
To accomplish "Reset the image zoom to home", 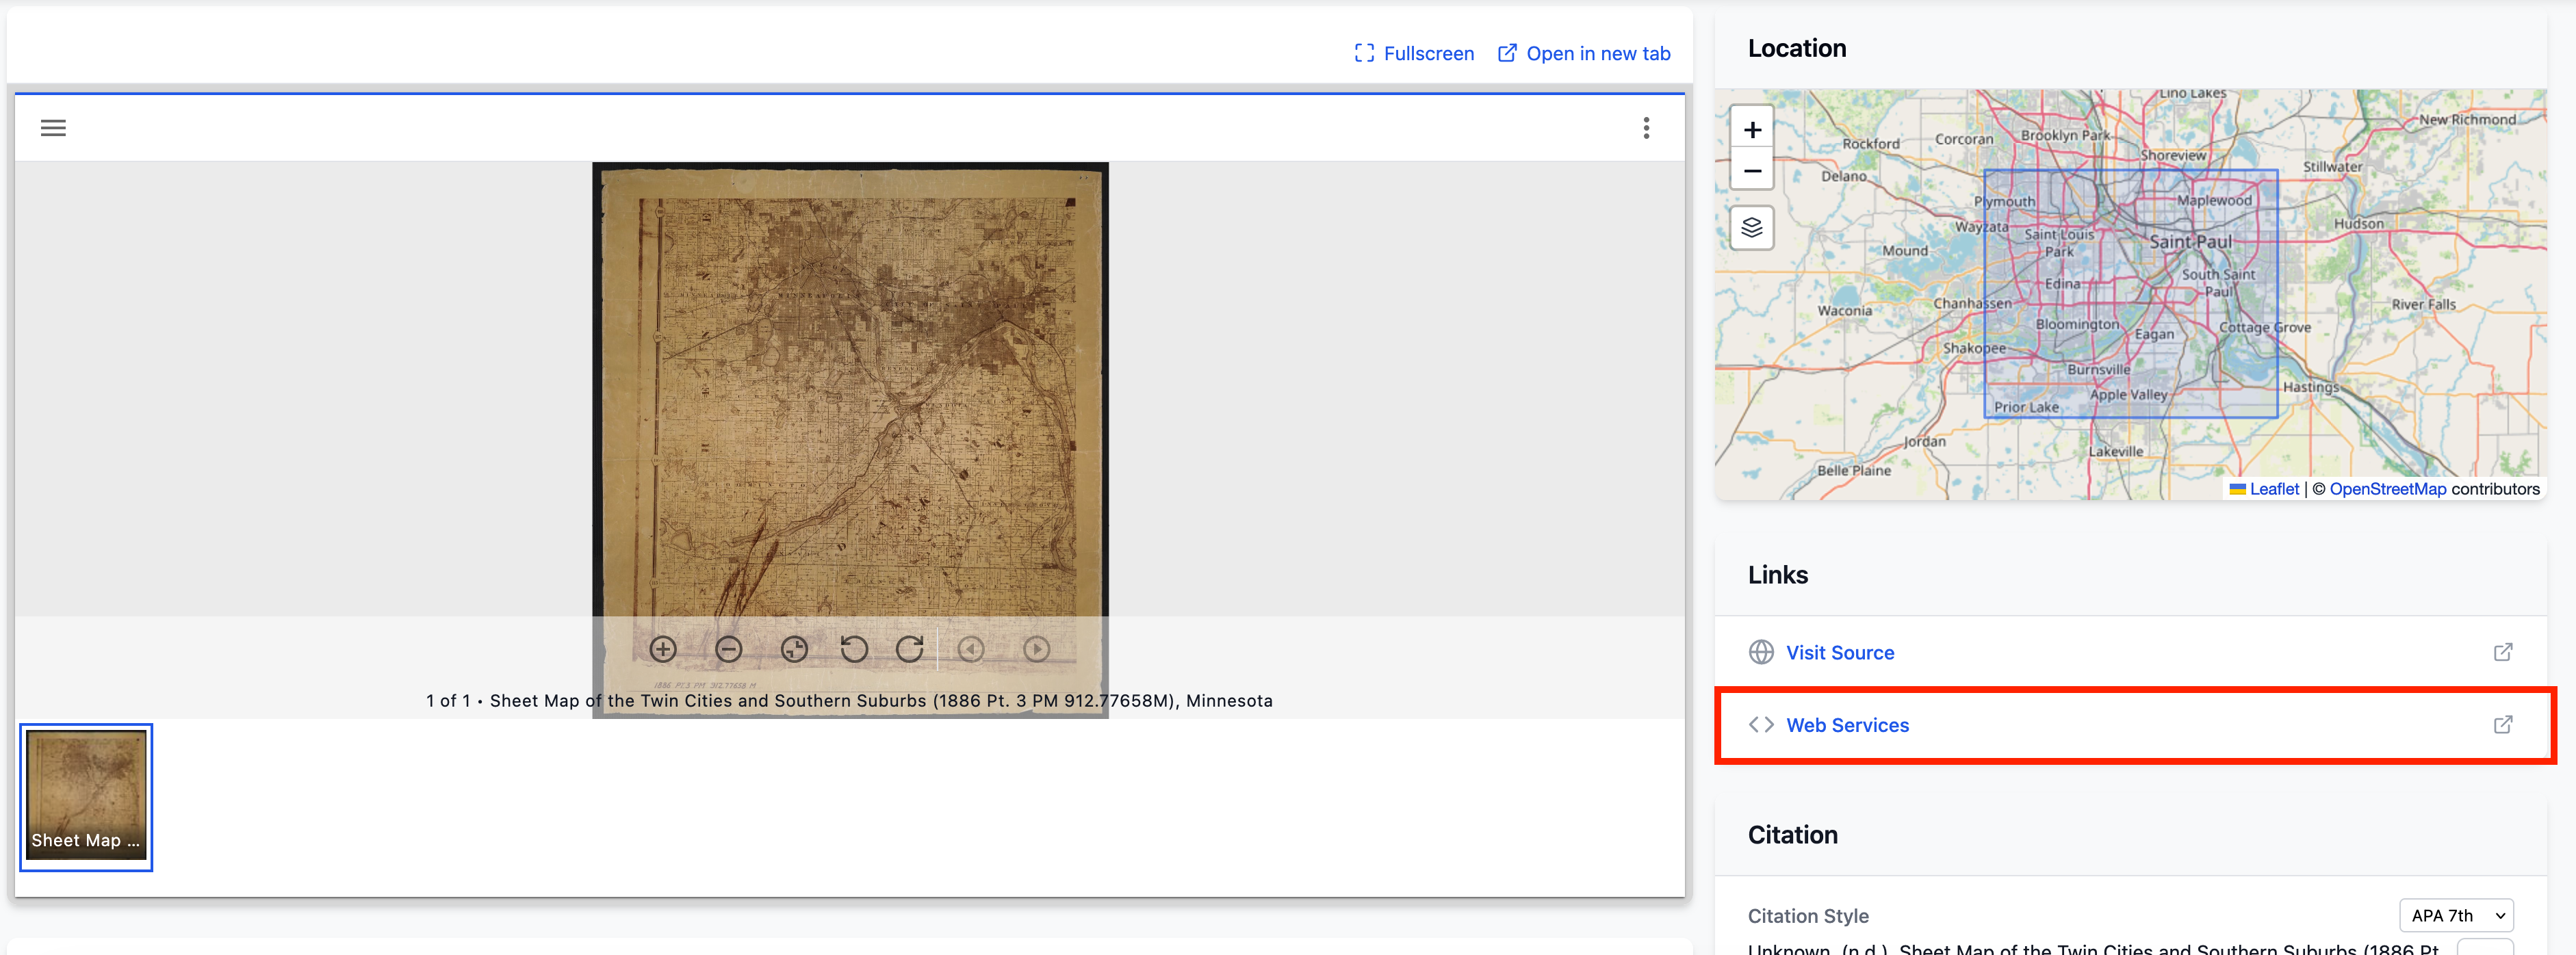I will pos(794,649).
